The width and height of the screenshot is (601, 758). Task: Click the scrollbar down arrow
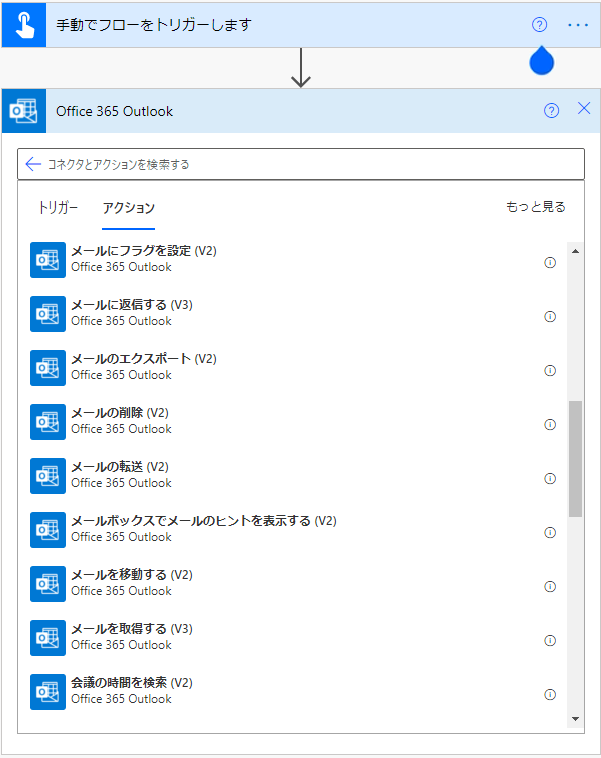tap(575, 719)
